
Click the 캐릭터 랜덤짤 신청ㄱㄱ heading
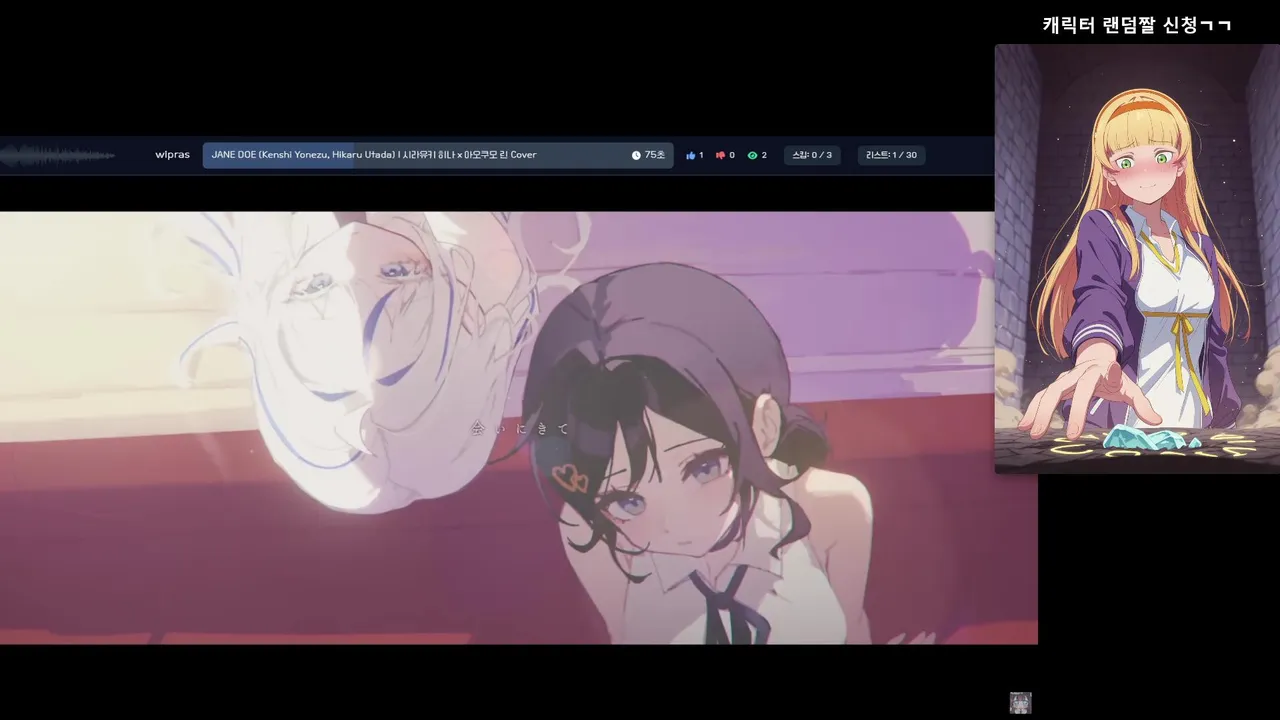coord(1137,25)
